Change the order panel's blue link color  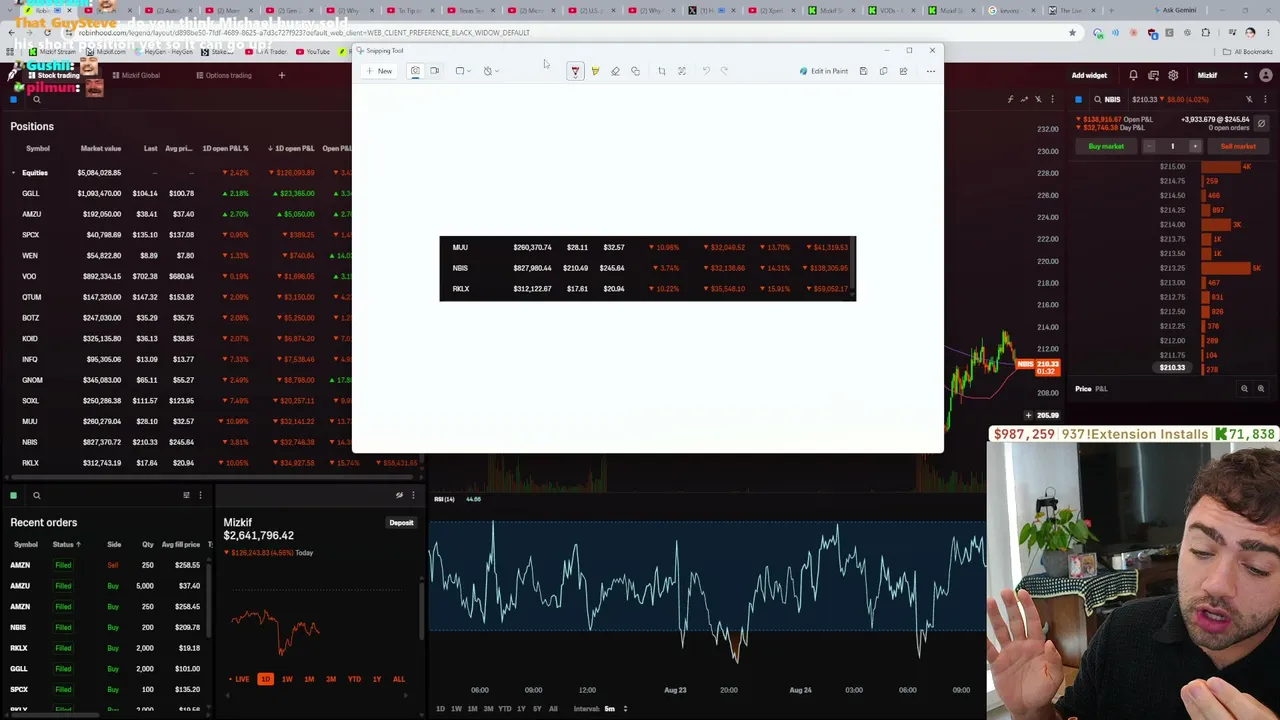click(x=1078, y=99)
